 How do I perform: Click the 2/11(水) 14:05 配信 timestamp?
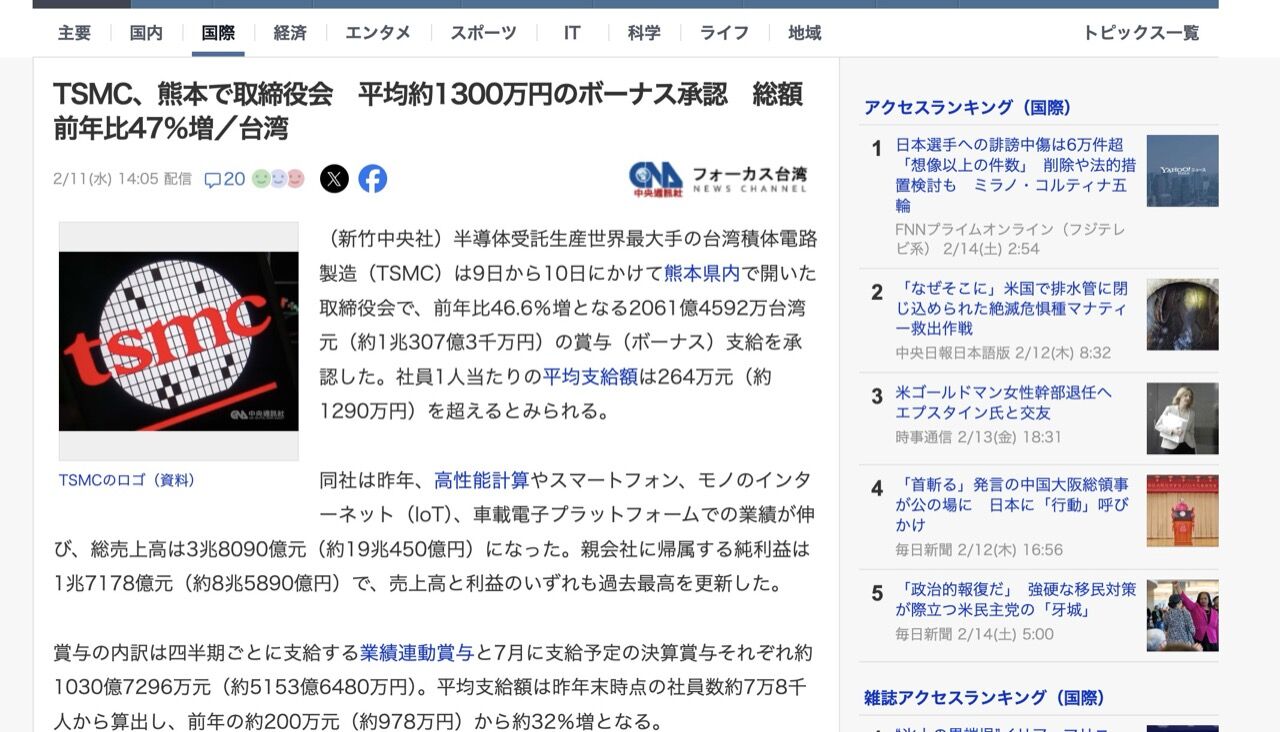click(x=122, y=179)
